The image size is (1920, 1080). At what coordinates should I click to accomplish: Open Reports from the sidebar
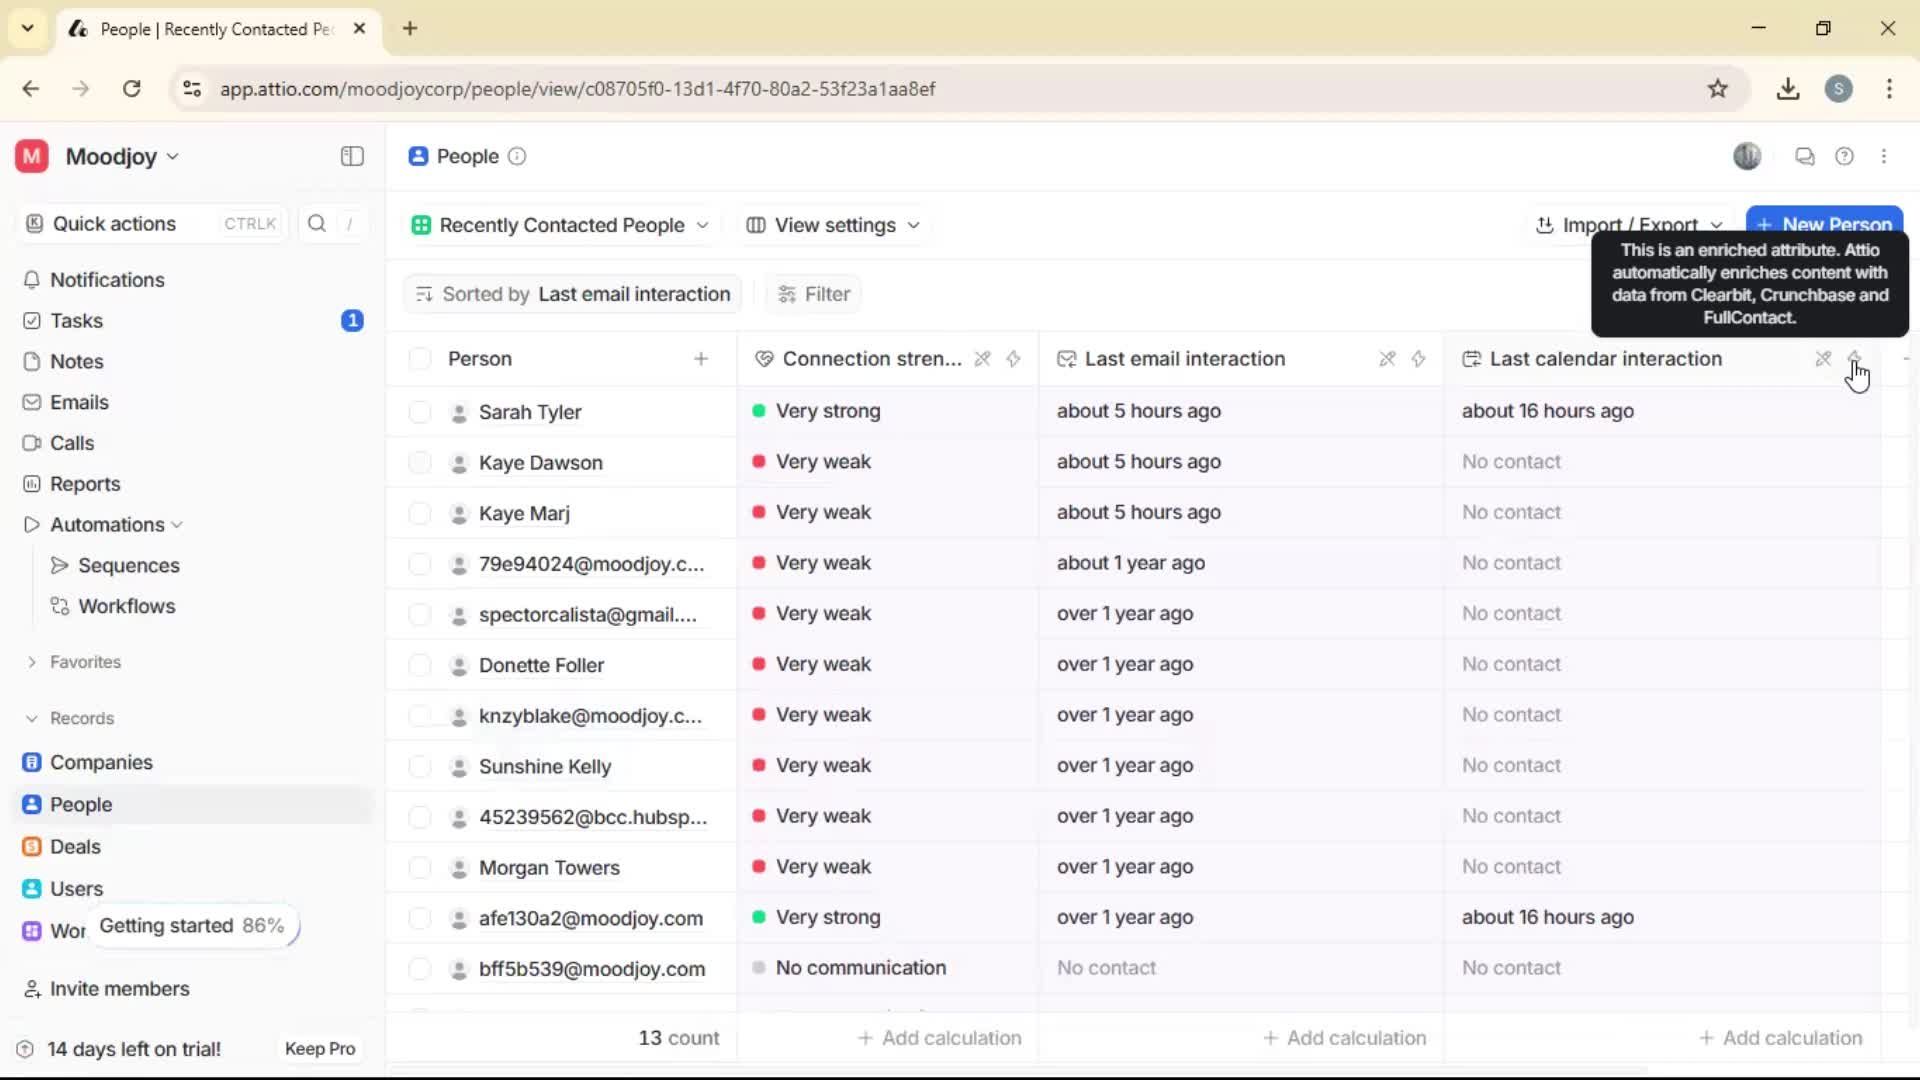pyautogui.click(x=84, y=483)
